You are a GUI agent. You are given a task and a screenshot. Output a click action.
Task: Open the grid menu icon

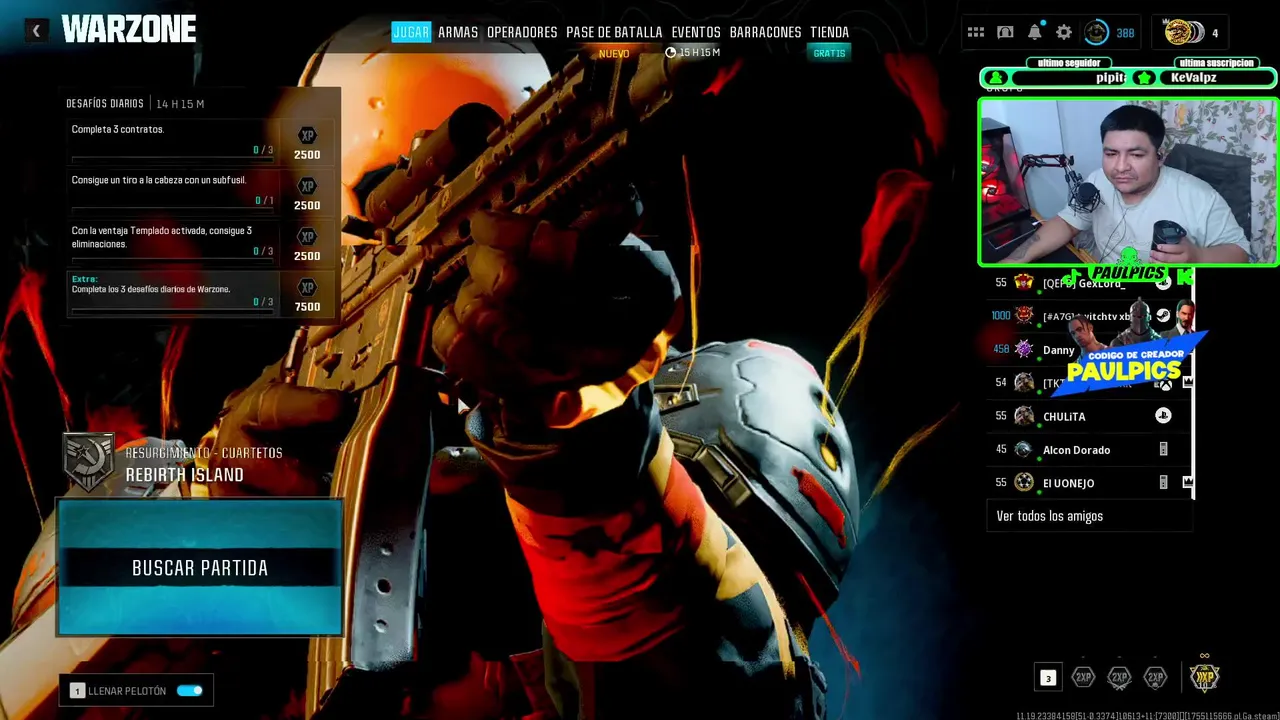click(x=976, y=32)
